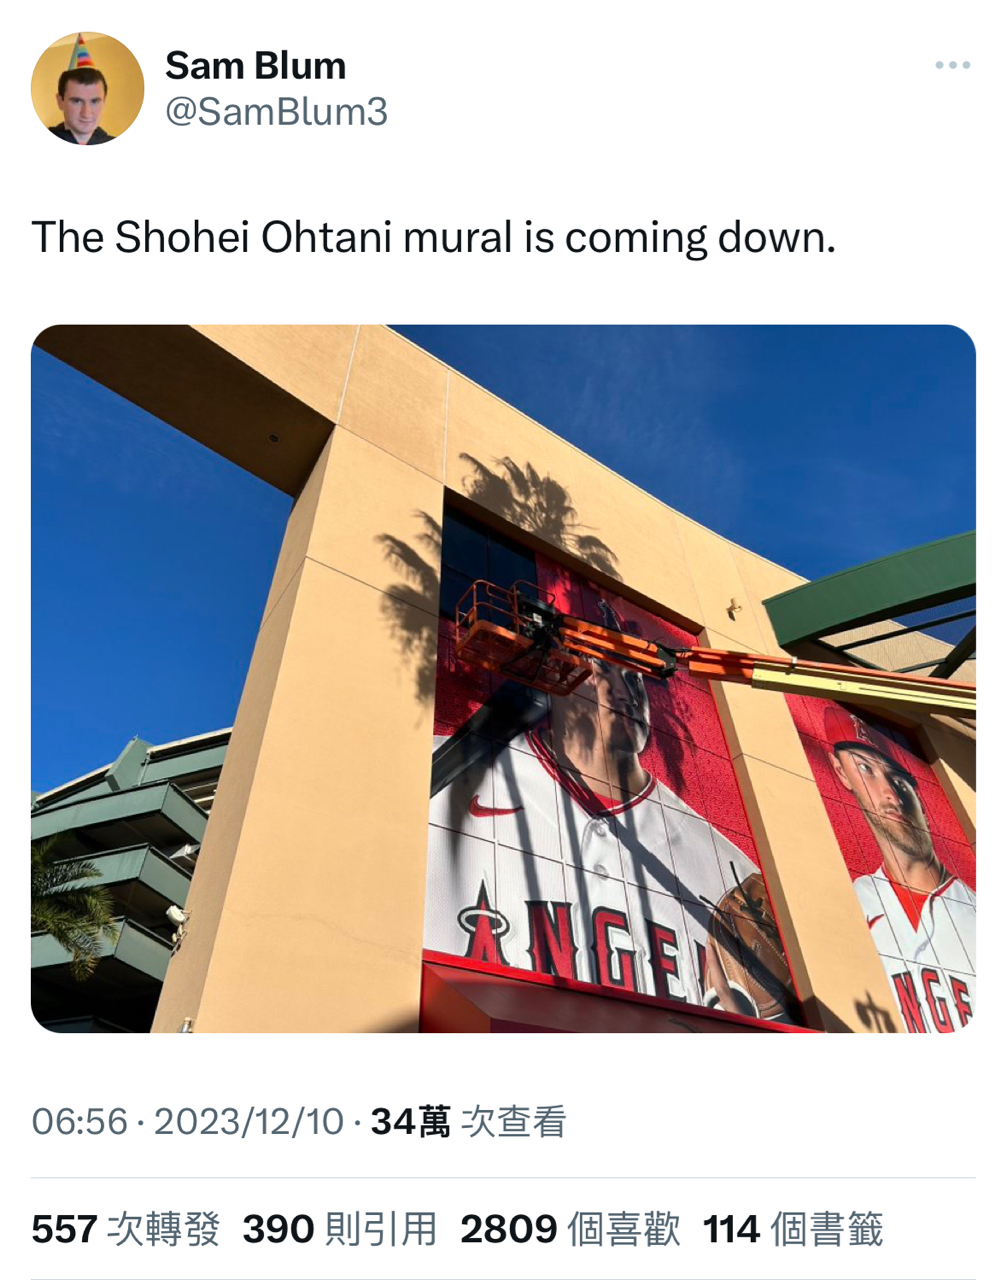Viewport: 1007px width, 1280px height.
Task: View the 2809 likes list
Action: pyautogui.click(x=570, y=1229)
